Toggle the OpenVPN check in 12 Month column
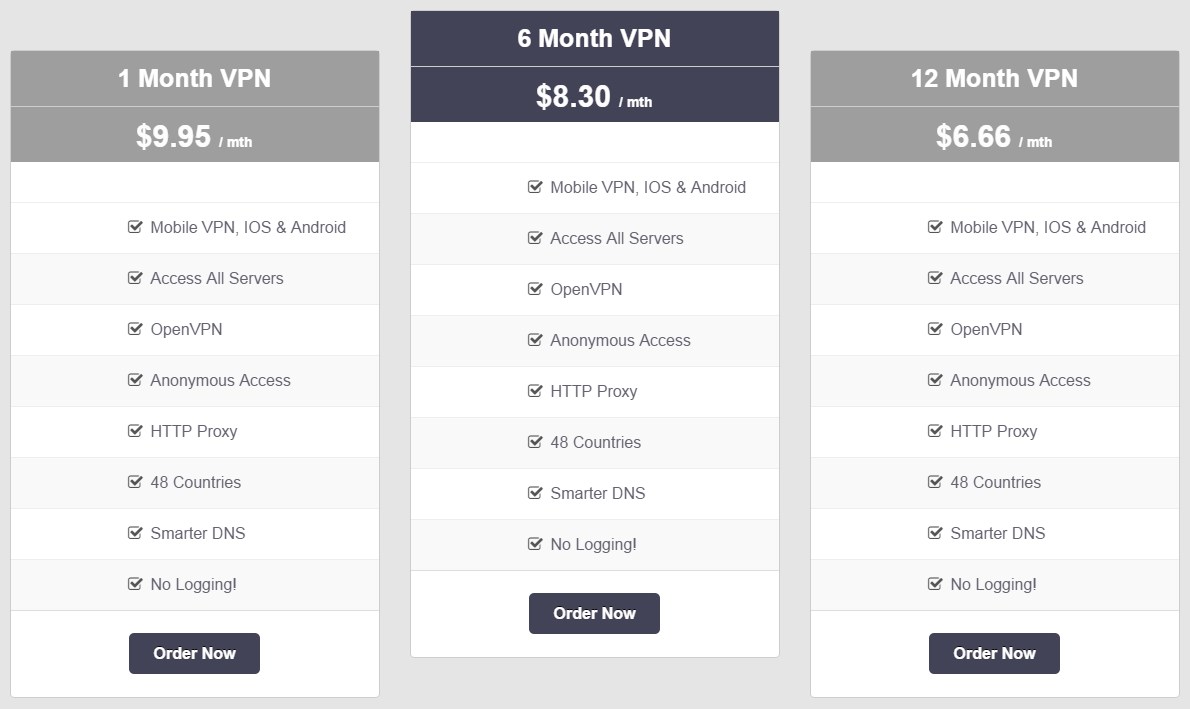Viewport: 1190px width, 709px height. [935, 329]
